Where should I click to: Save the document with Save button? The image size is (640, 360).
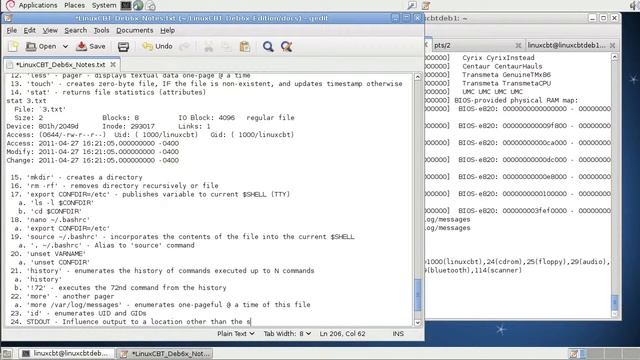[x=91, y=47]
